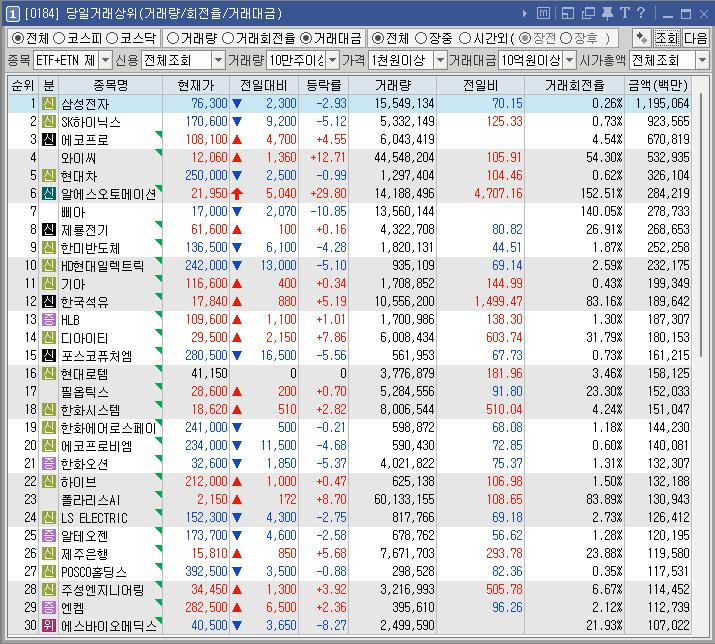715x644 pixels.
Task: Click the window number 1 icon in title bar
Action: [12, 14]
